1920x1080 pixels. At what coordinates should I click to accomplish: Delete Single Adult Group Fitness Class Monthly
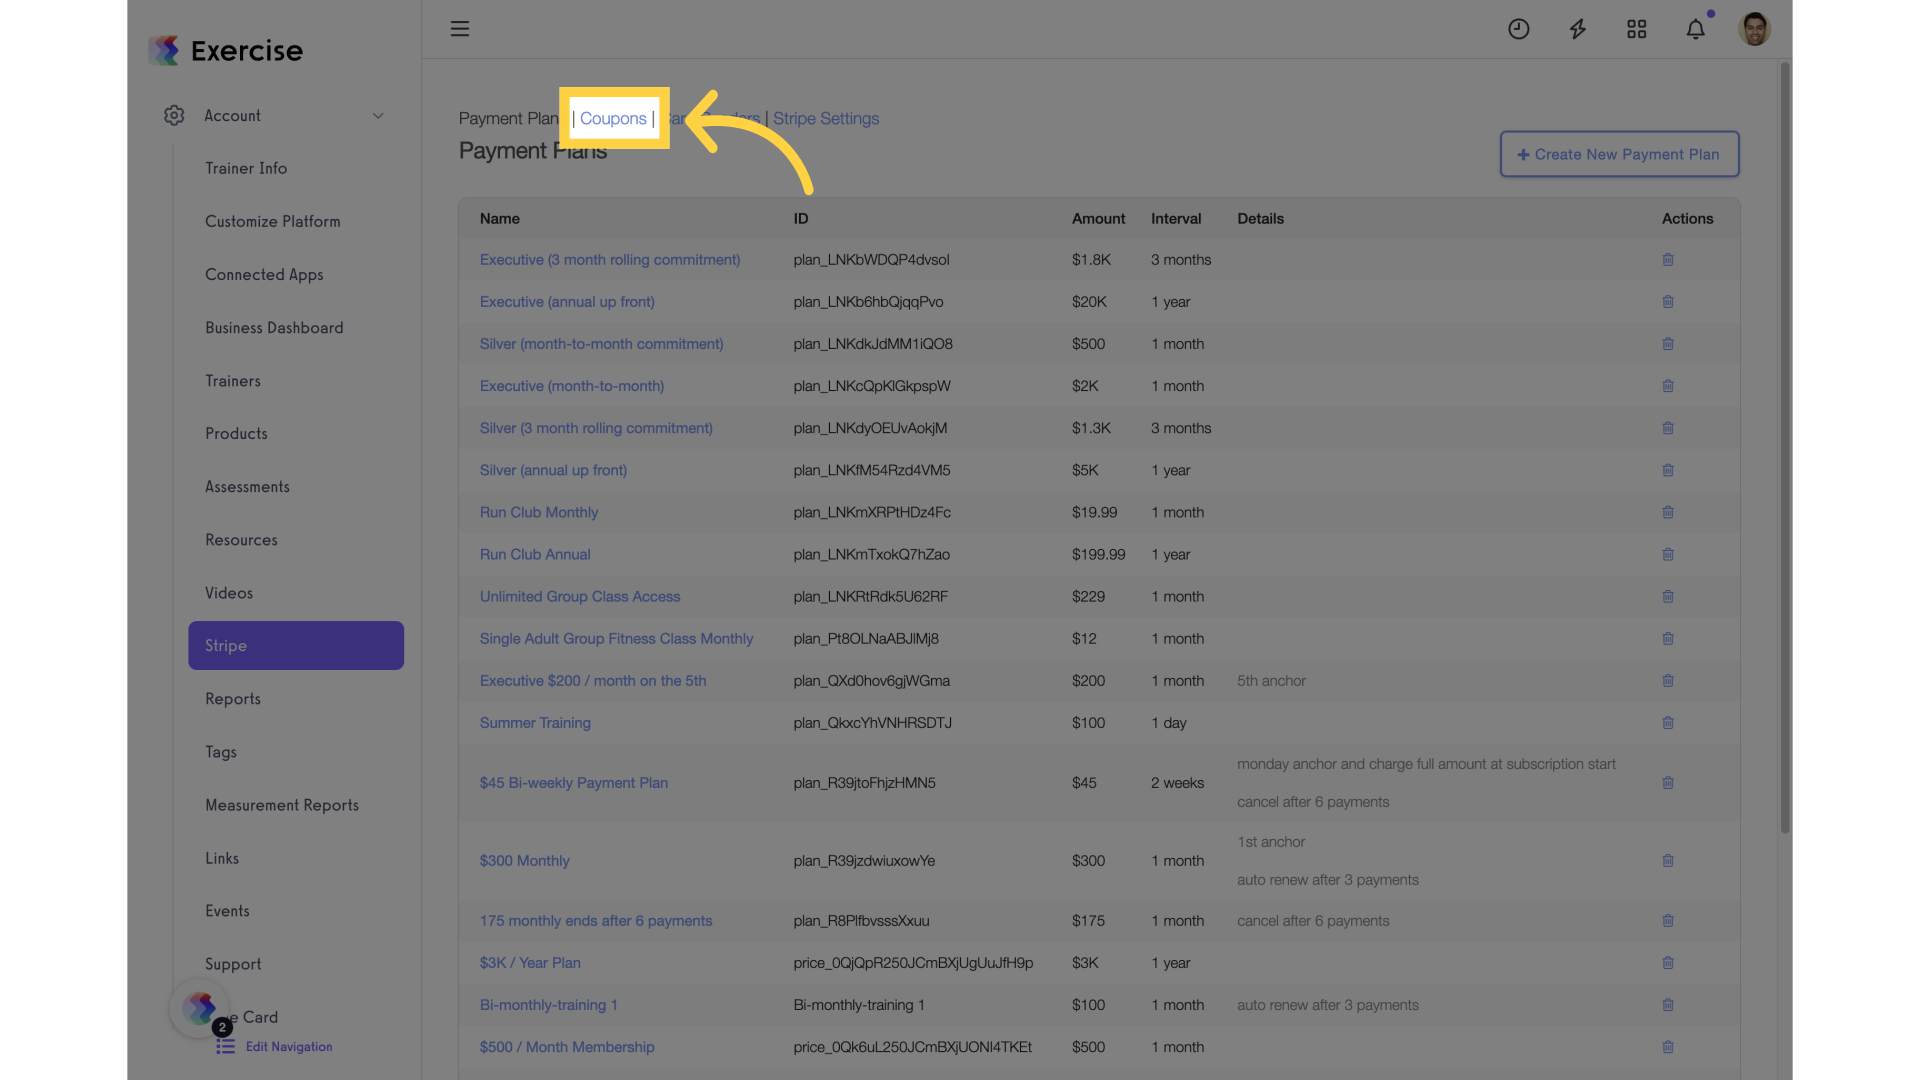click(x=1667, y=638)
